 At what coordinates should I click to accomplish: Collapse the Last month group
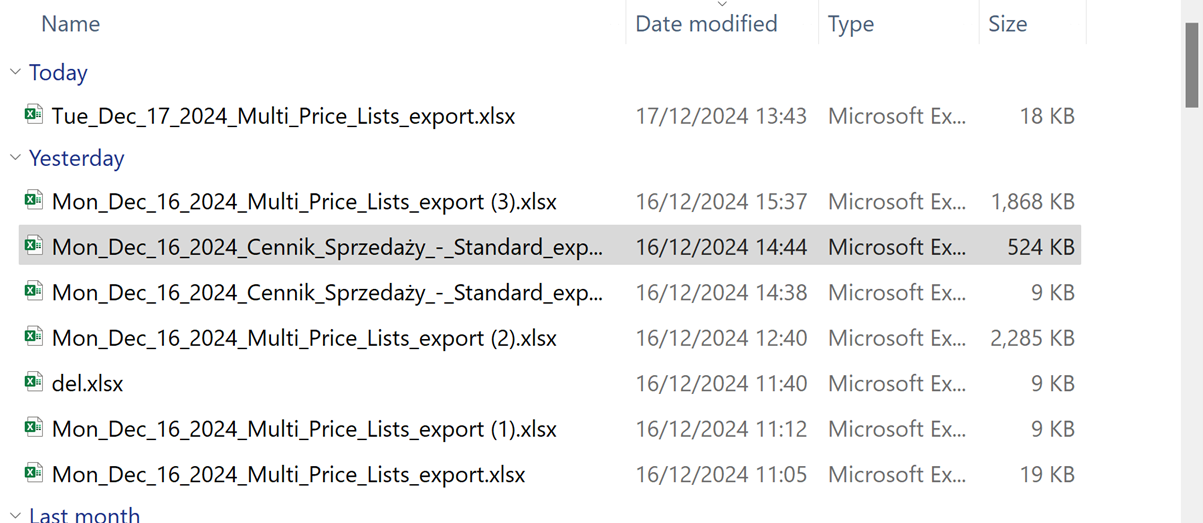(x=15, y=516)
